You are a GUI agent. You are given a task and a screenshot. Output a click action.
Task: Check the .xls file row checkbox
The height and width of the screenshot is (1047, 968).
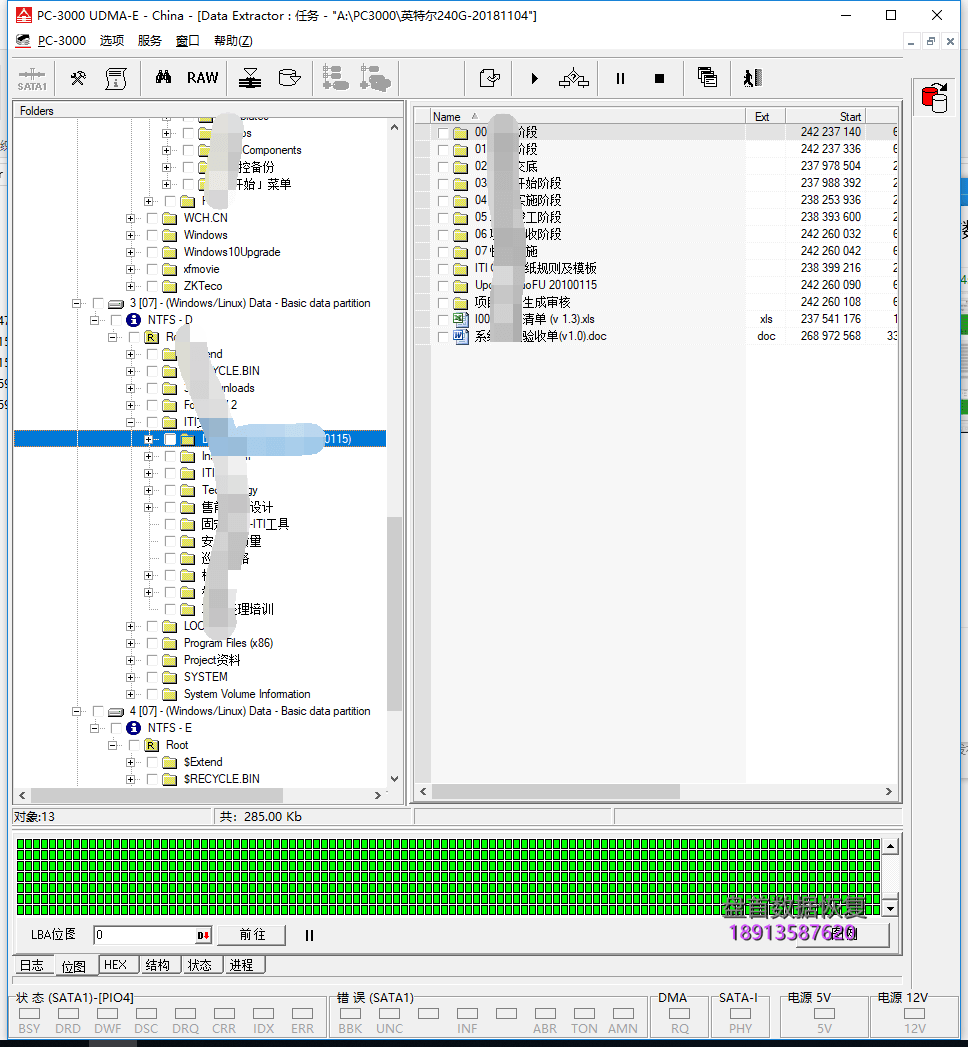click(x=443, y=320)
